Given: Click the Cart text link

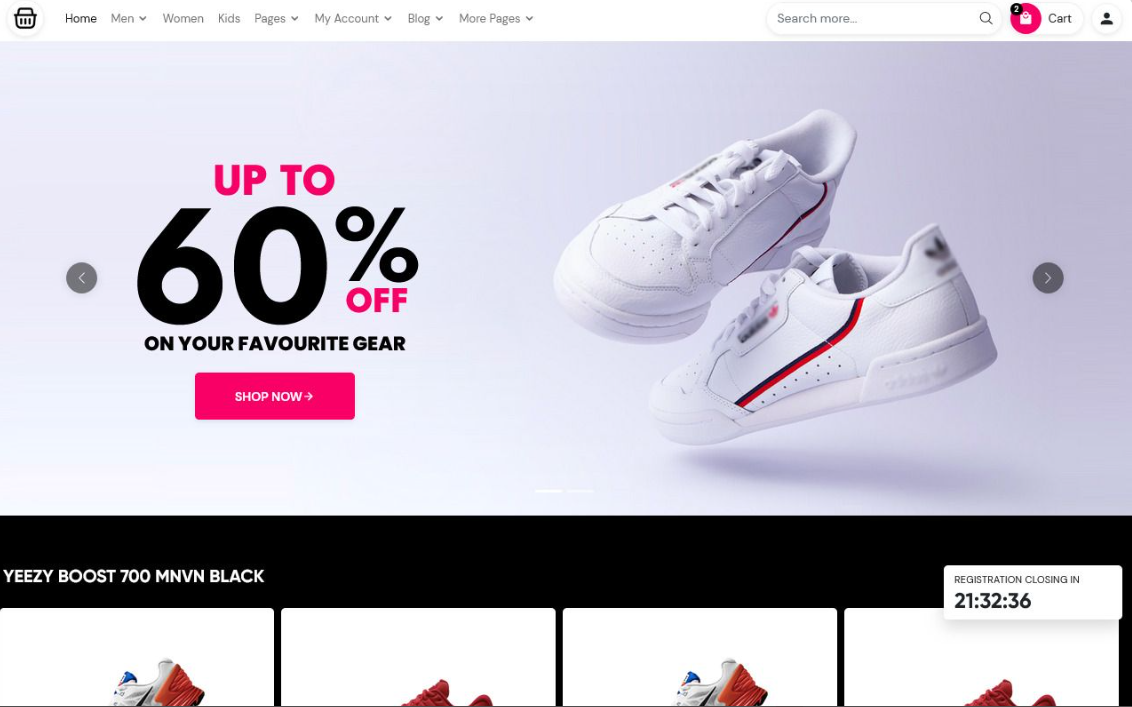Looking at the screenshot, I should click(1059, 19).
